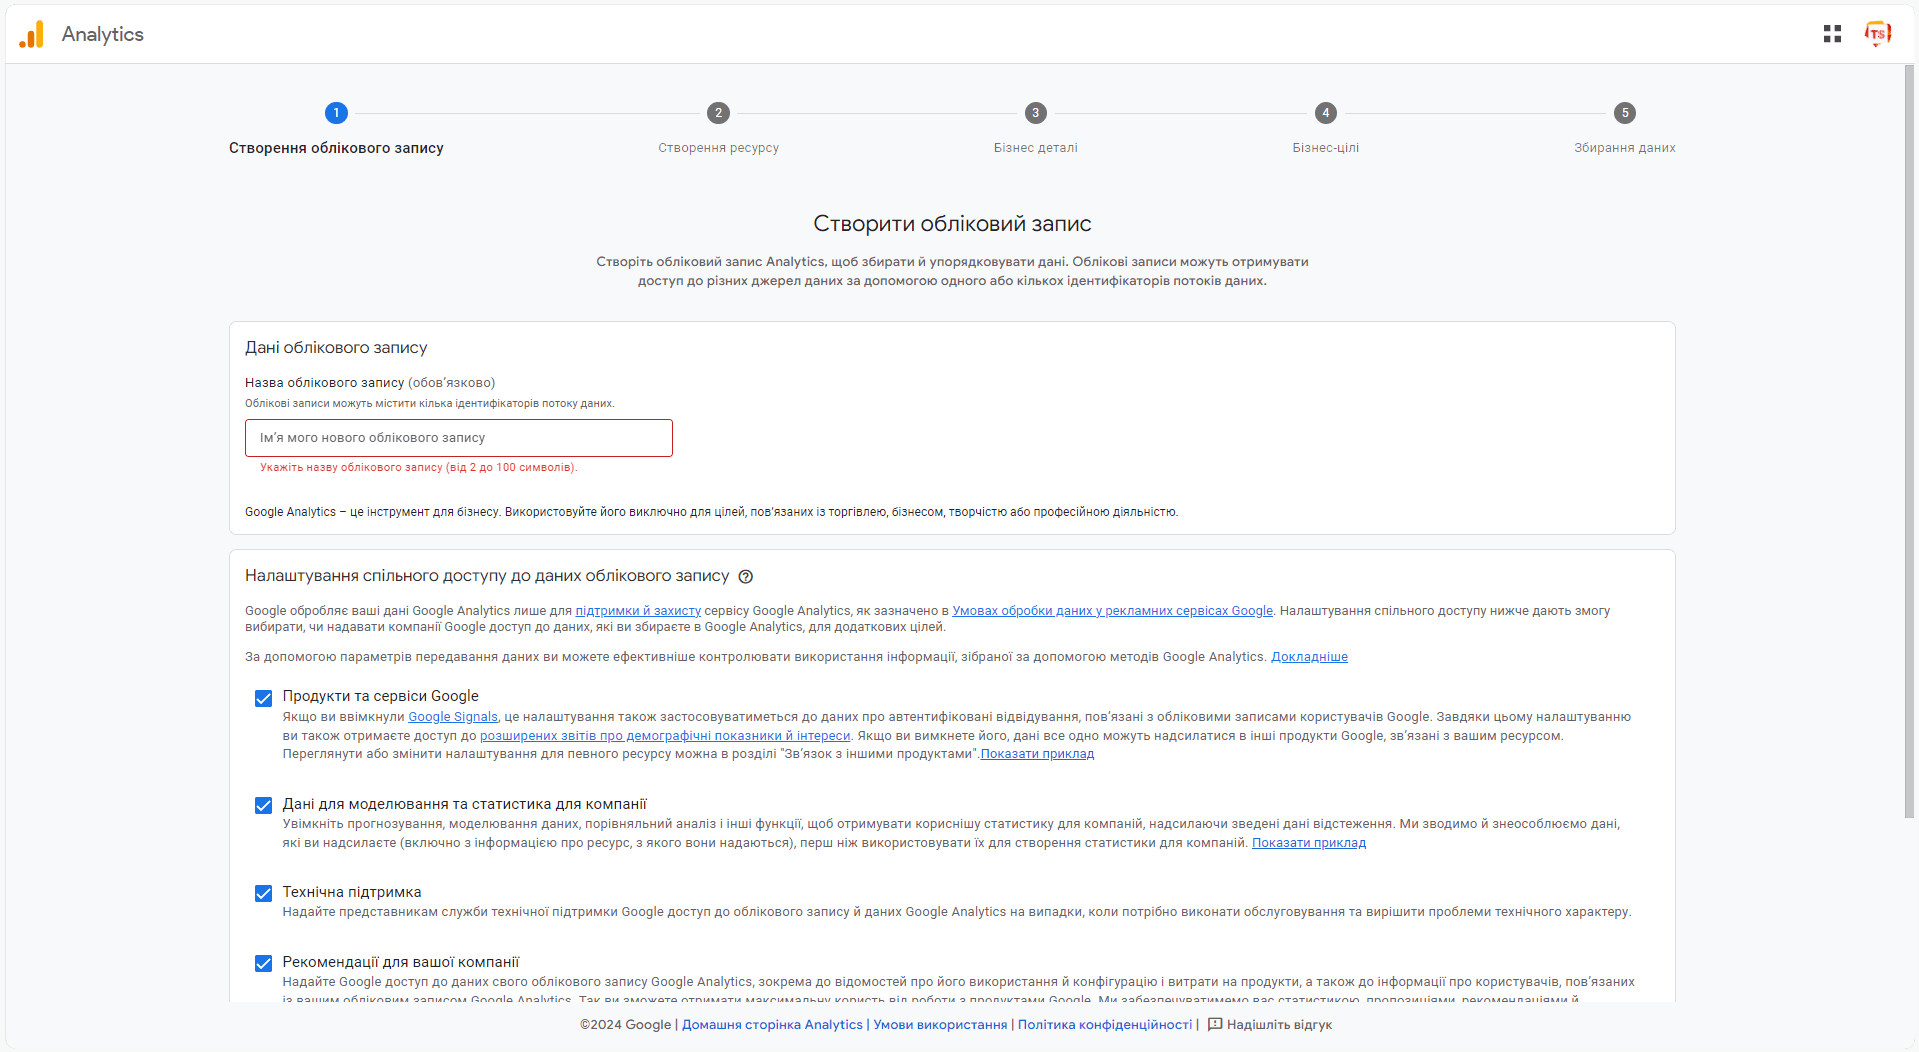This screenshot has height=1052, width=1919.
Task: Select step 3 circle in progress stepper
Action: 1036,113
